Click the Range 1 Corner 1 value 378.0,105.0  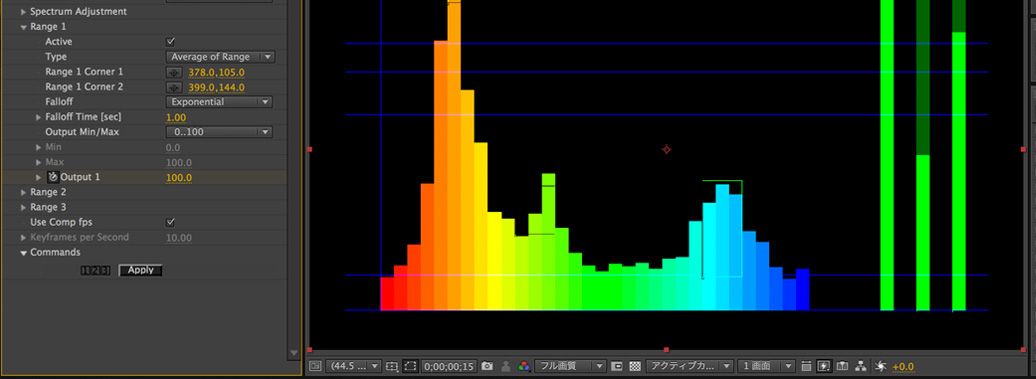point(217,72)
